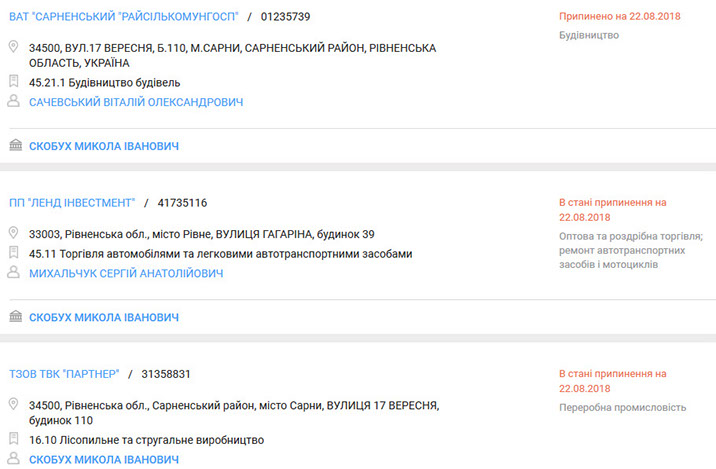The height and width of the screenshot is (469, 716).
Task: Click the location pin icon beside the ВУЛИЦЯ ГАГАРІНА address
Action: (x=14, y=234)
